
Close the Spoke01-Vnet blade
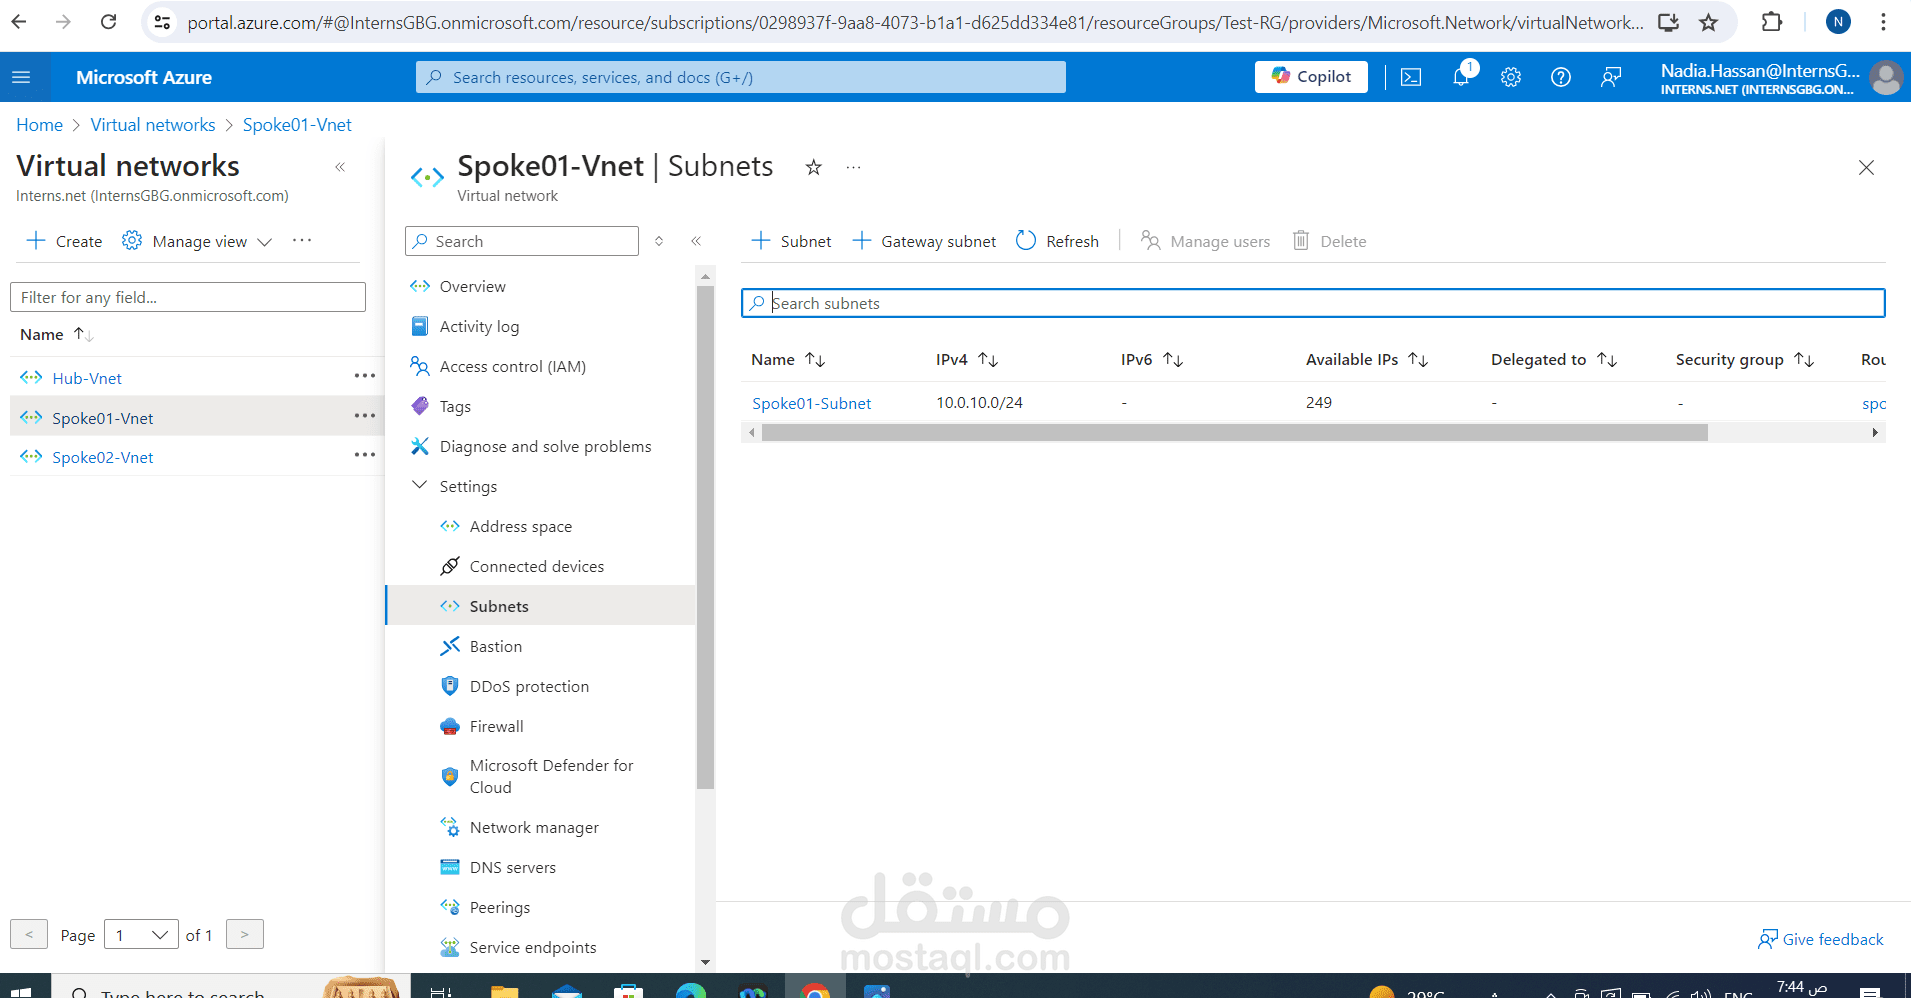pyautogui.click(x=1866, y=168)
